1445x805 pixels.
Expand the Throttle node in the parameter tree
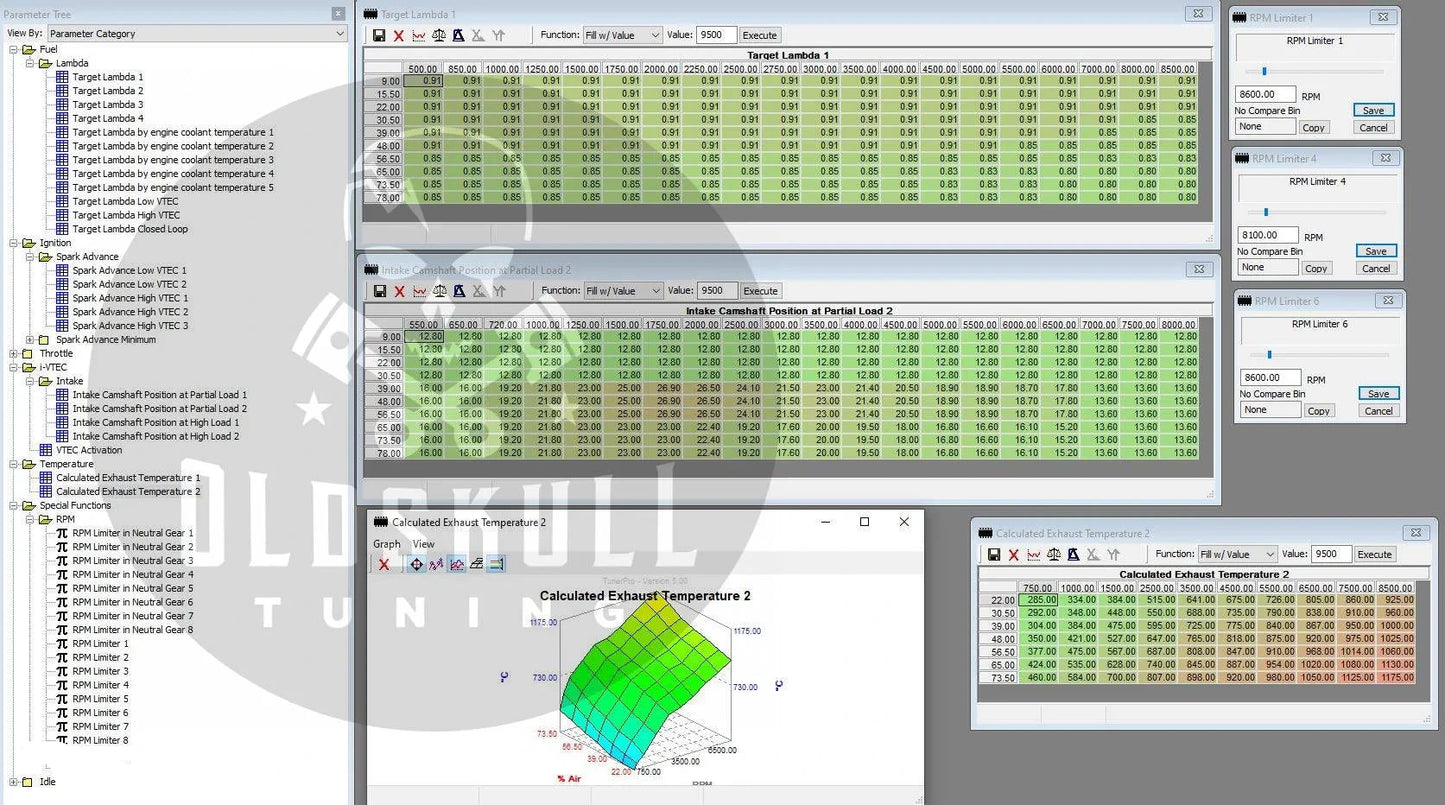point(14,354)
